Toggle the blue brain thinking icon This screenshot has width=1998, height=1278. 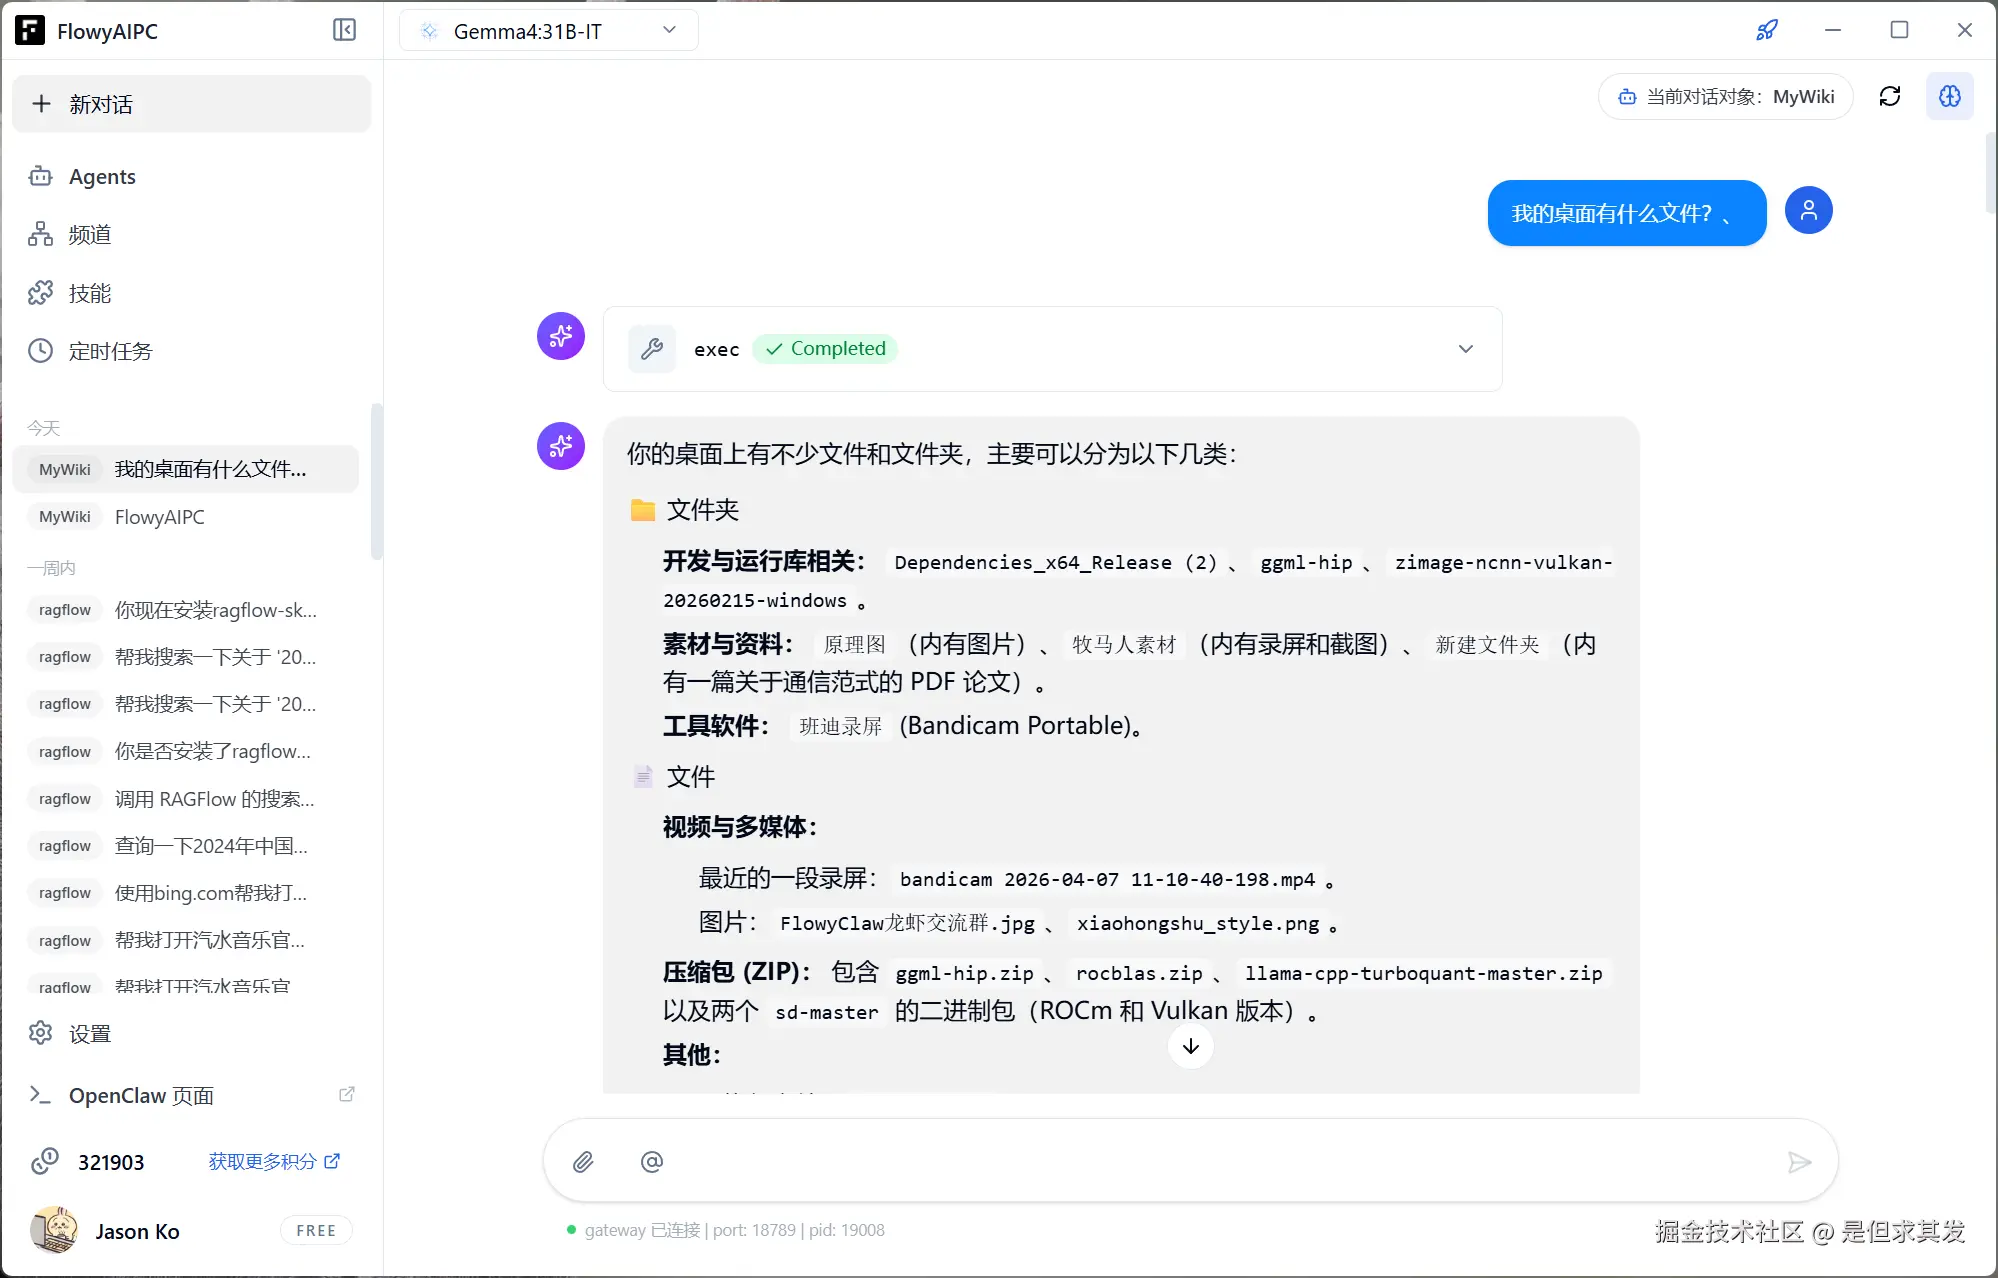1951,96
